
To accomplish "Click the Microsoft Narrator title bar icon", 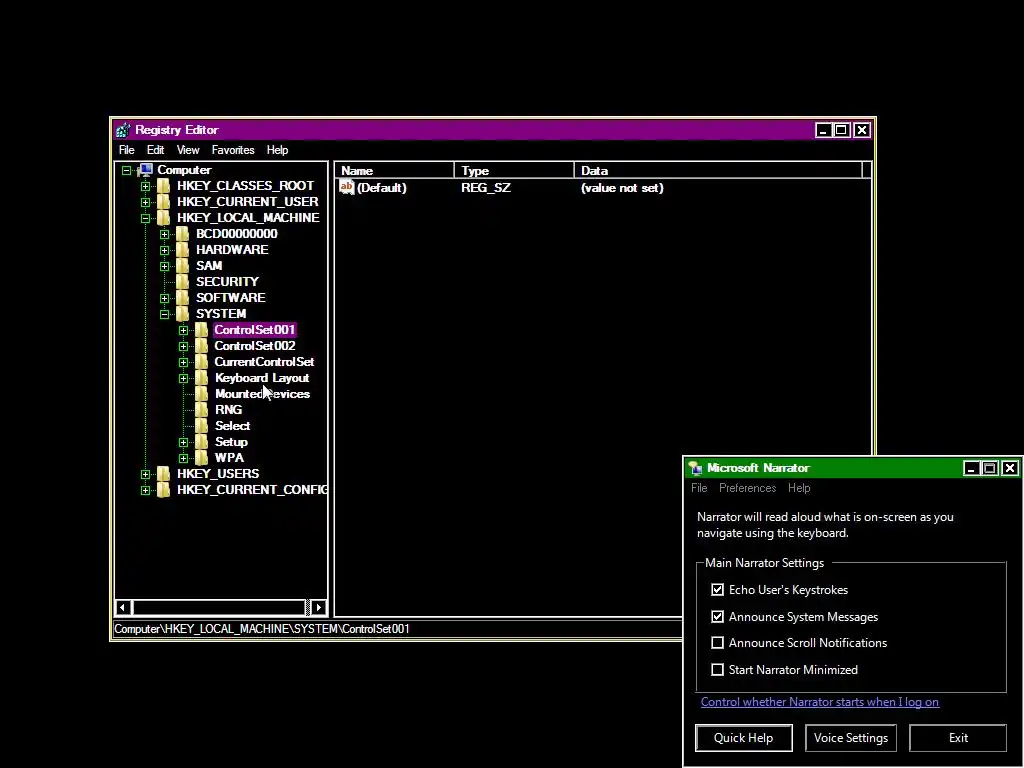I will [x=696, y=468].
